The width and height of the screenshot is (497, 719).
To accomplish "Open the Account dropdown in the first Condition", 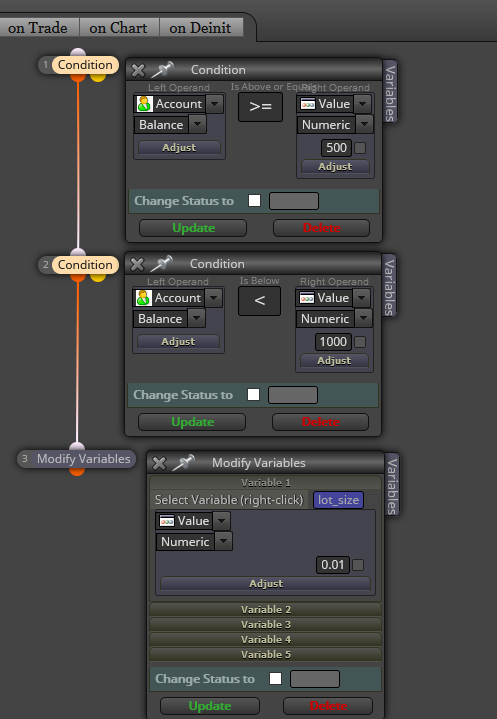I will 215,104.
